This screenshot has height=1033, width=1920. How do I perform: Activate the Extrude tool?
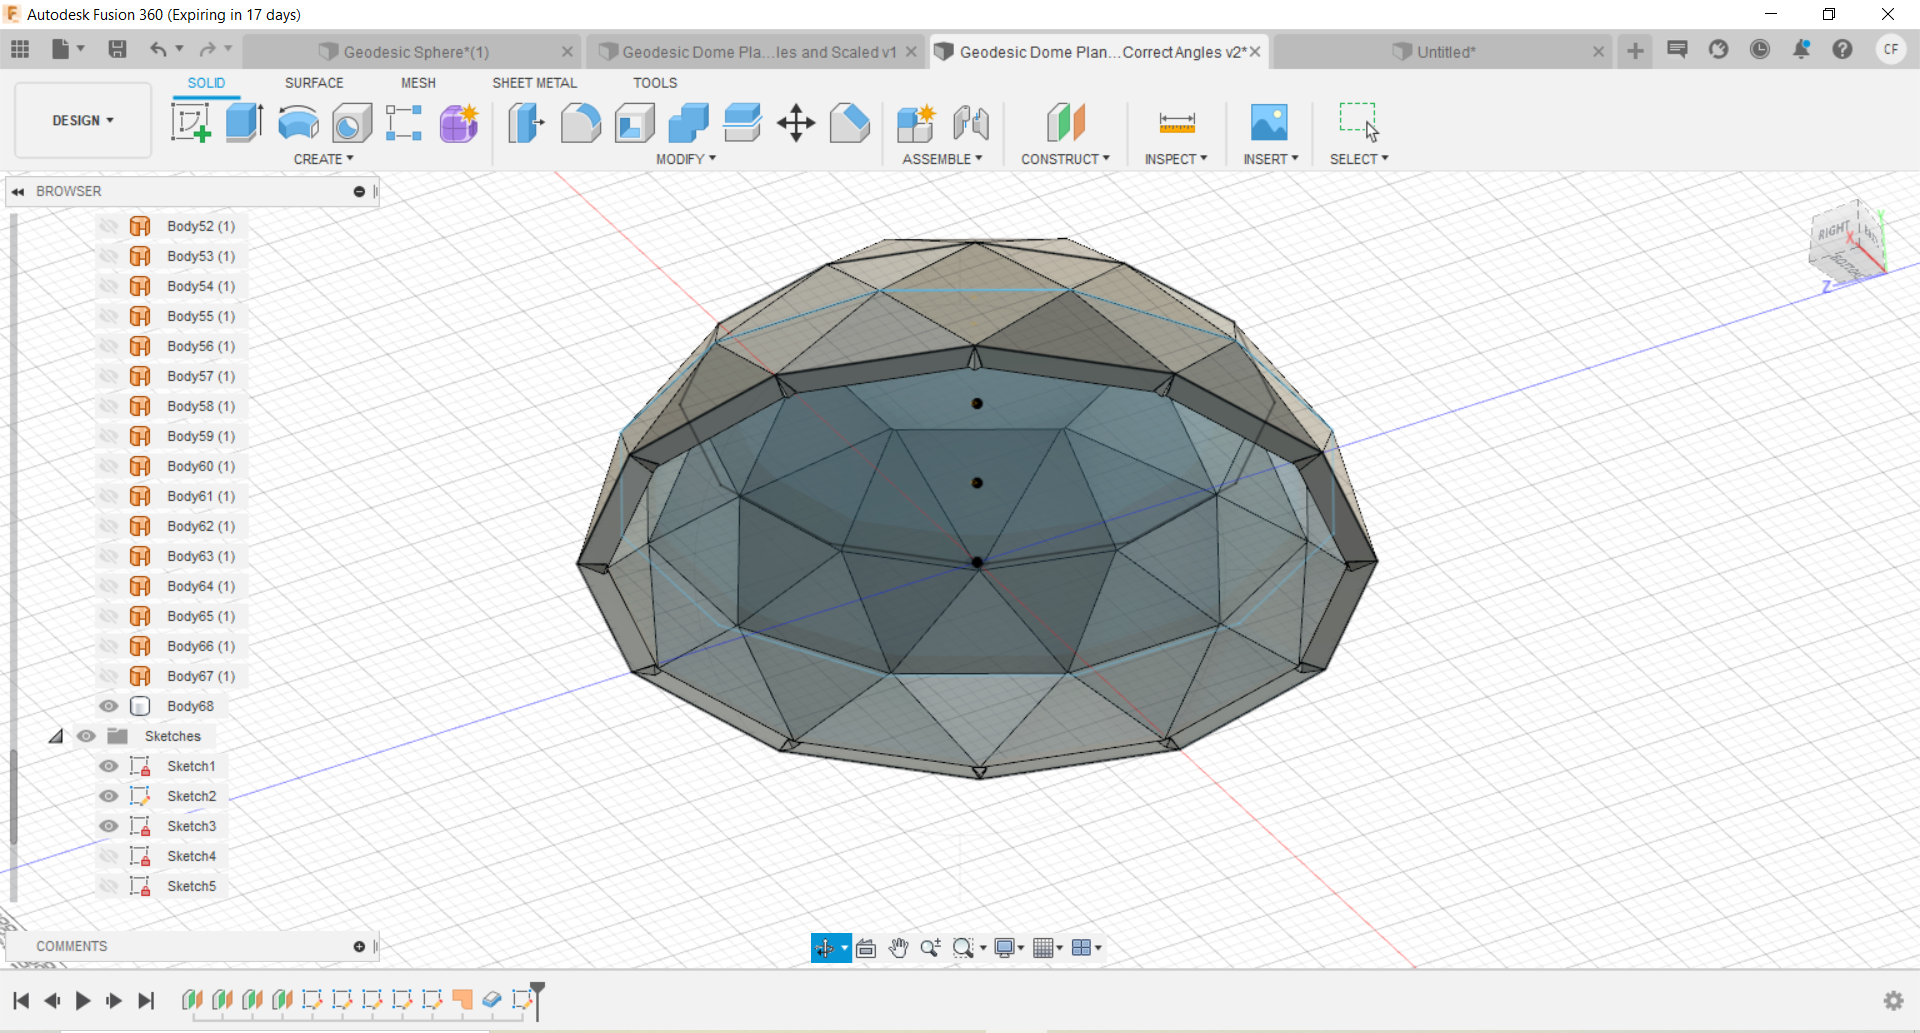pos(244,122)
